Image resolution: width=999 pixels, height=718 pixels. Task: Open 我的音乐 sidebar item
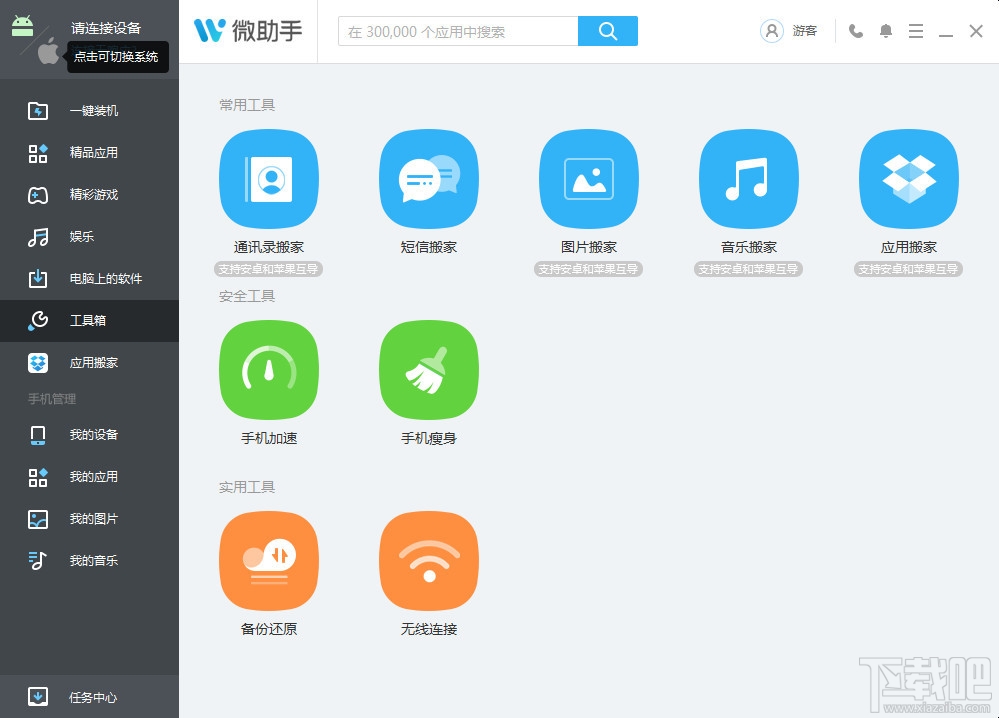coord(89,561)
